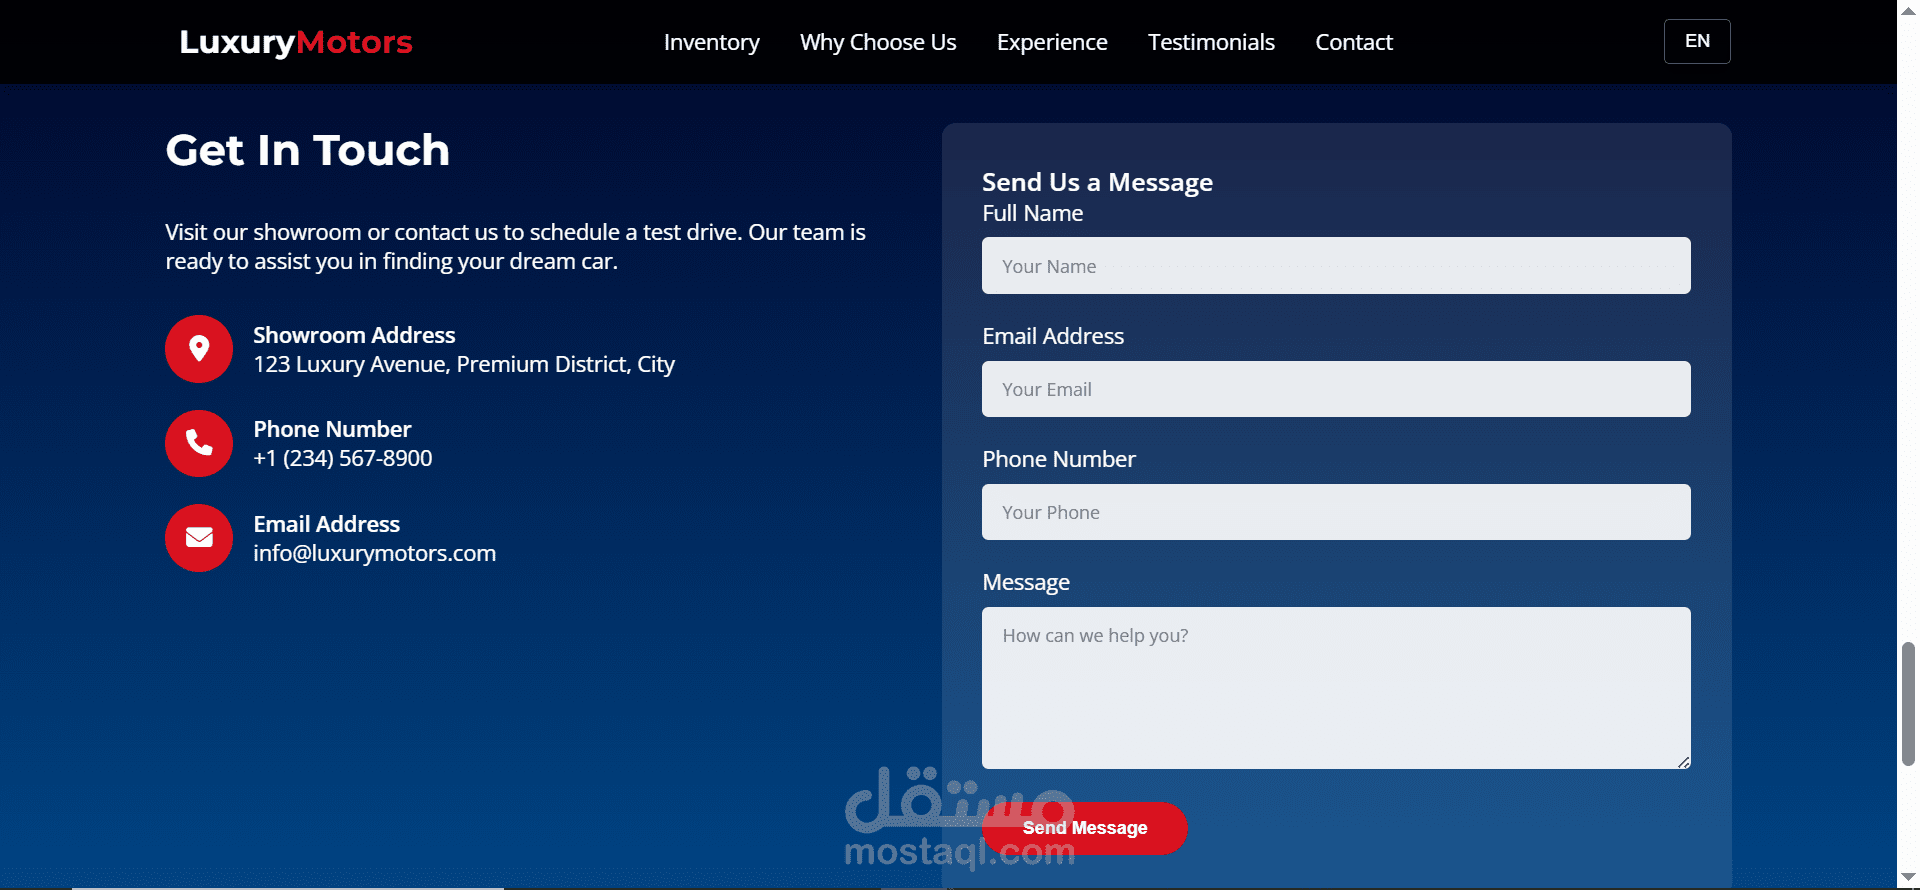The width and height of the screenshot is (1920, 890).
Task: Click the showroom location pin icon
Action: [x=199, y=349]
